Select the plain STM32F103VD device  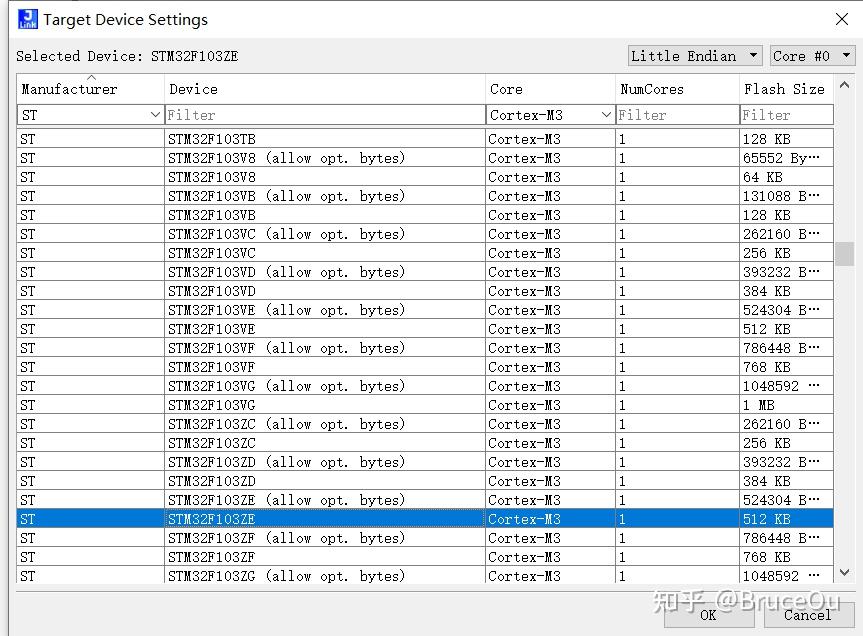coord(425,290)
